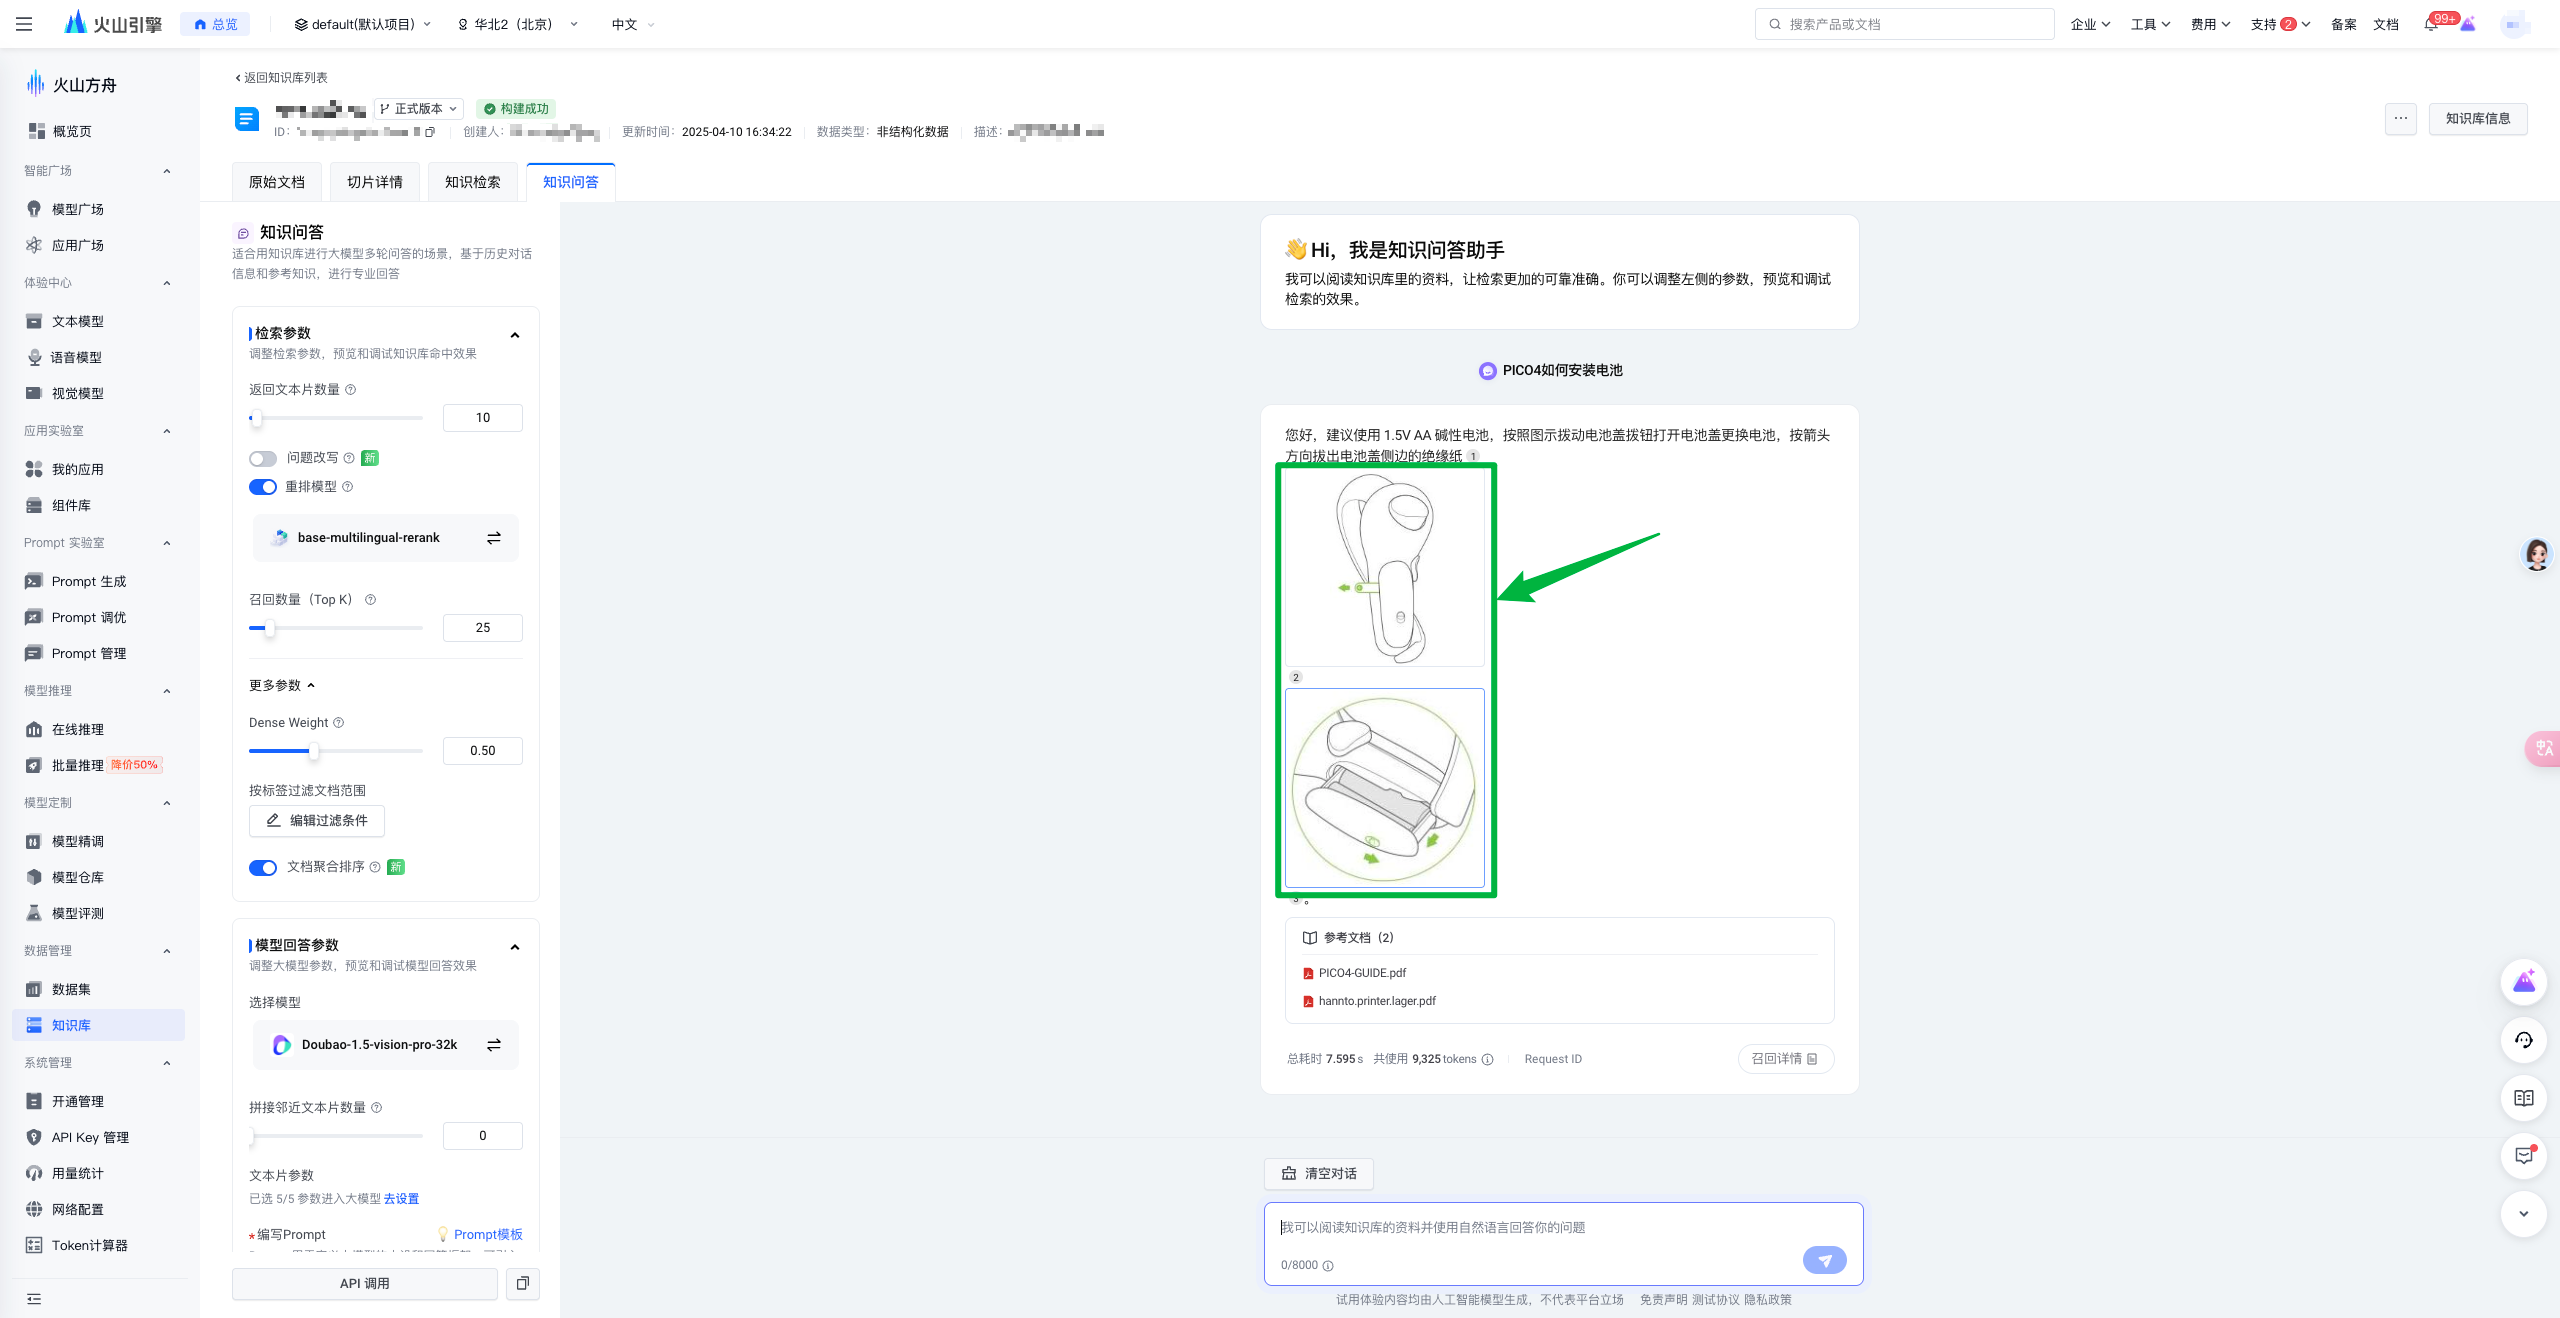
Task: Collapse the 检索参数 section
Action: tap(515, 335)
